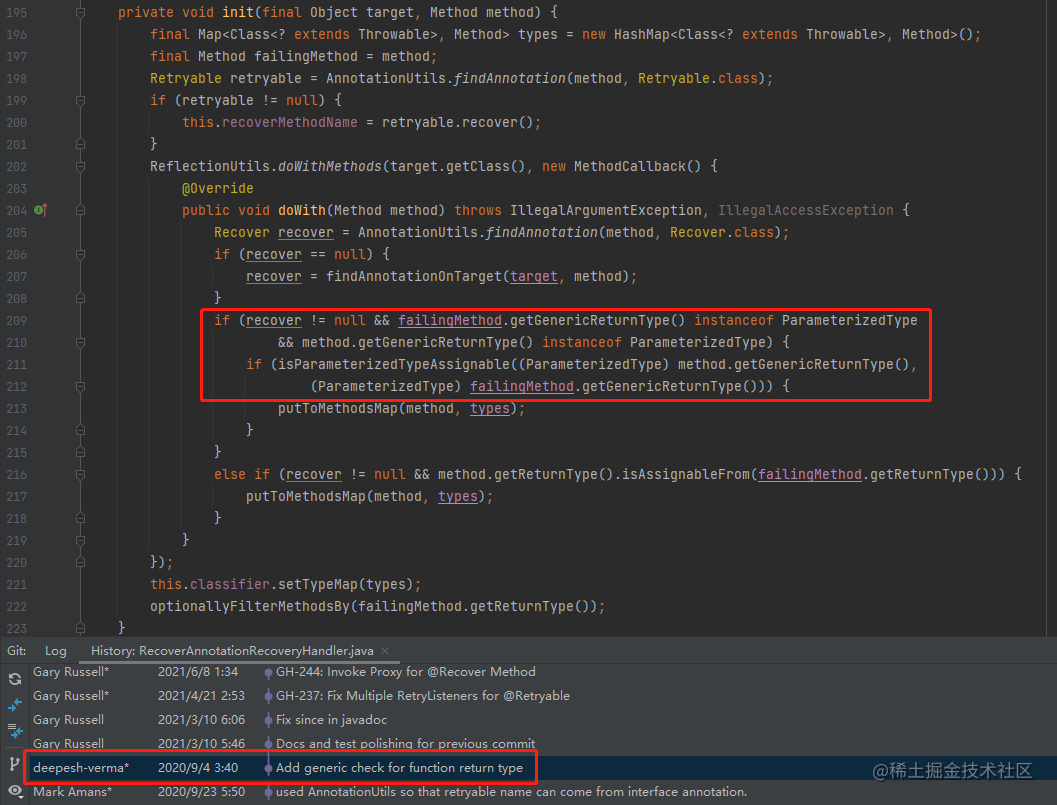
Task: Click doWithMethods call on line 202
Action: click(330, 166)
